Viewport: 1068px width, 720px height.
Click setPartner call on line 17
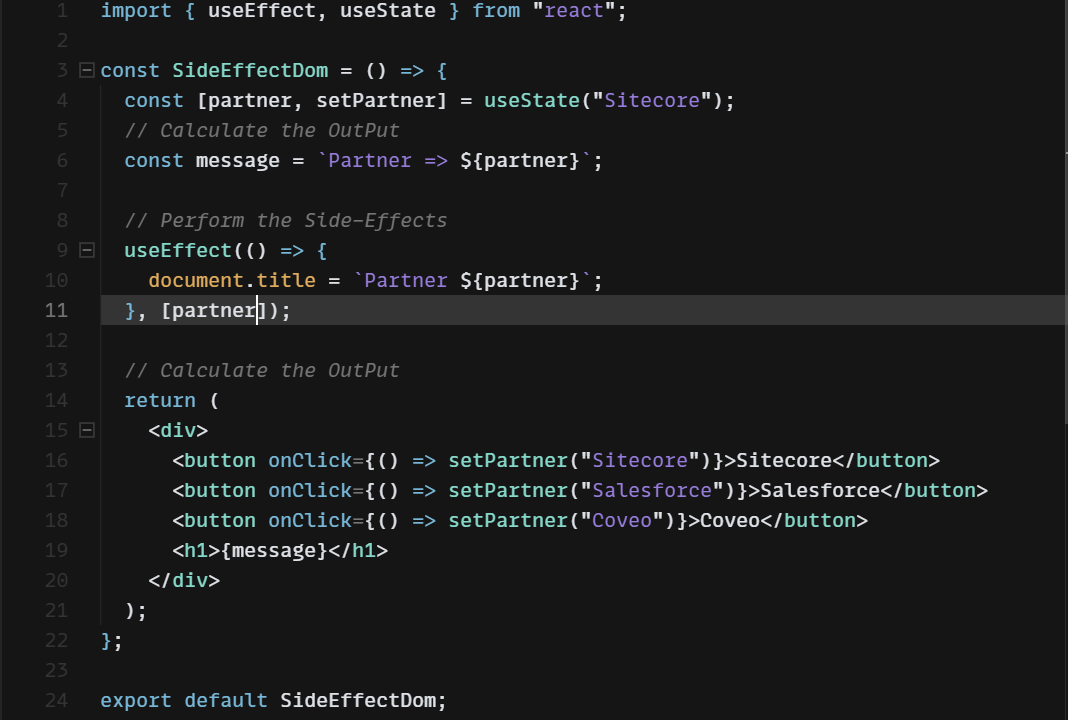coord(508,490)
